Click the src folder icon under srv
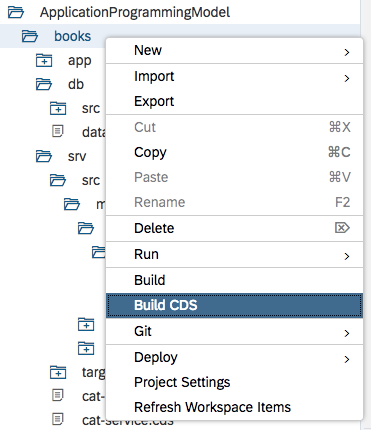The width and height of the screenshot is (371, 430). (58, 180)
